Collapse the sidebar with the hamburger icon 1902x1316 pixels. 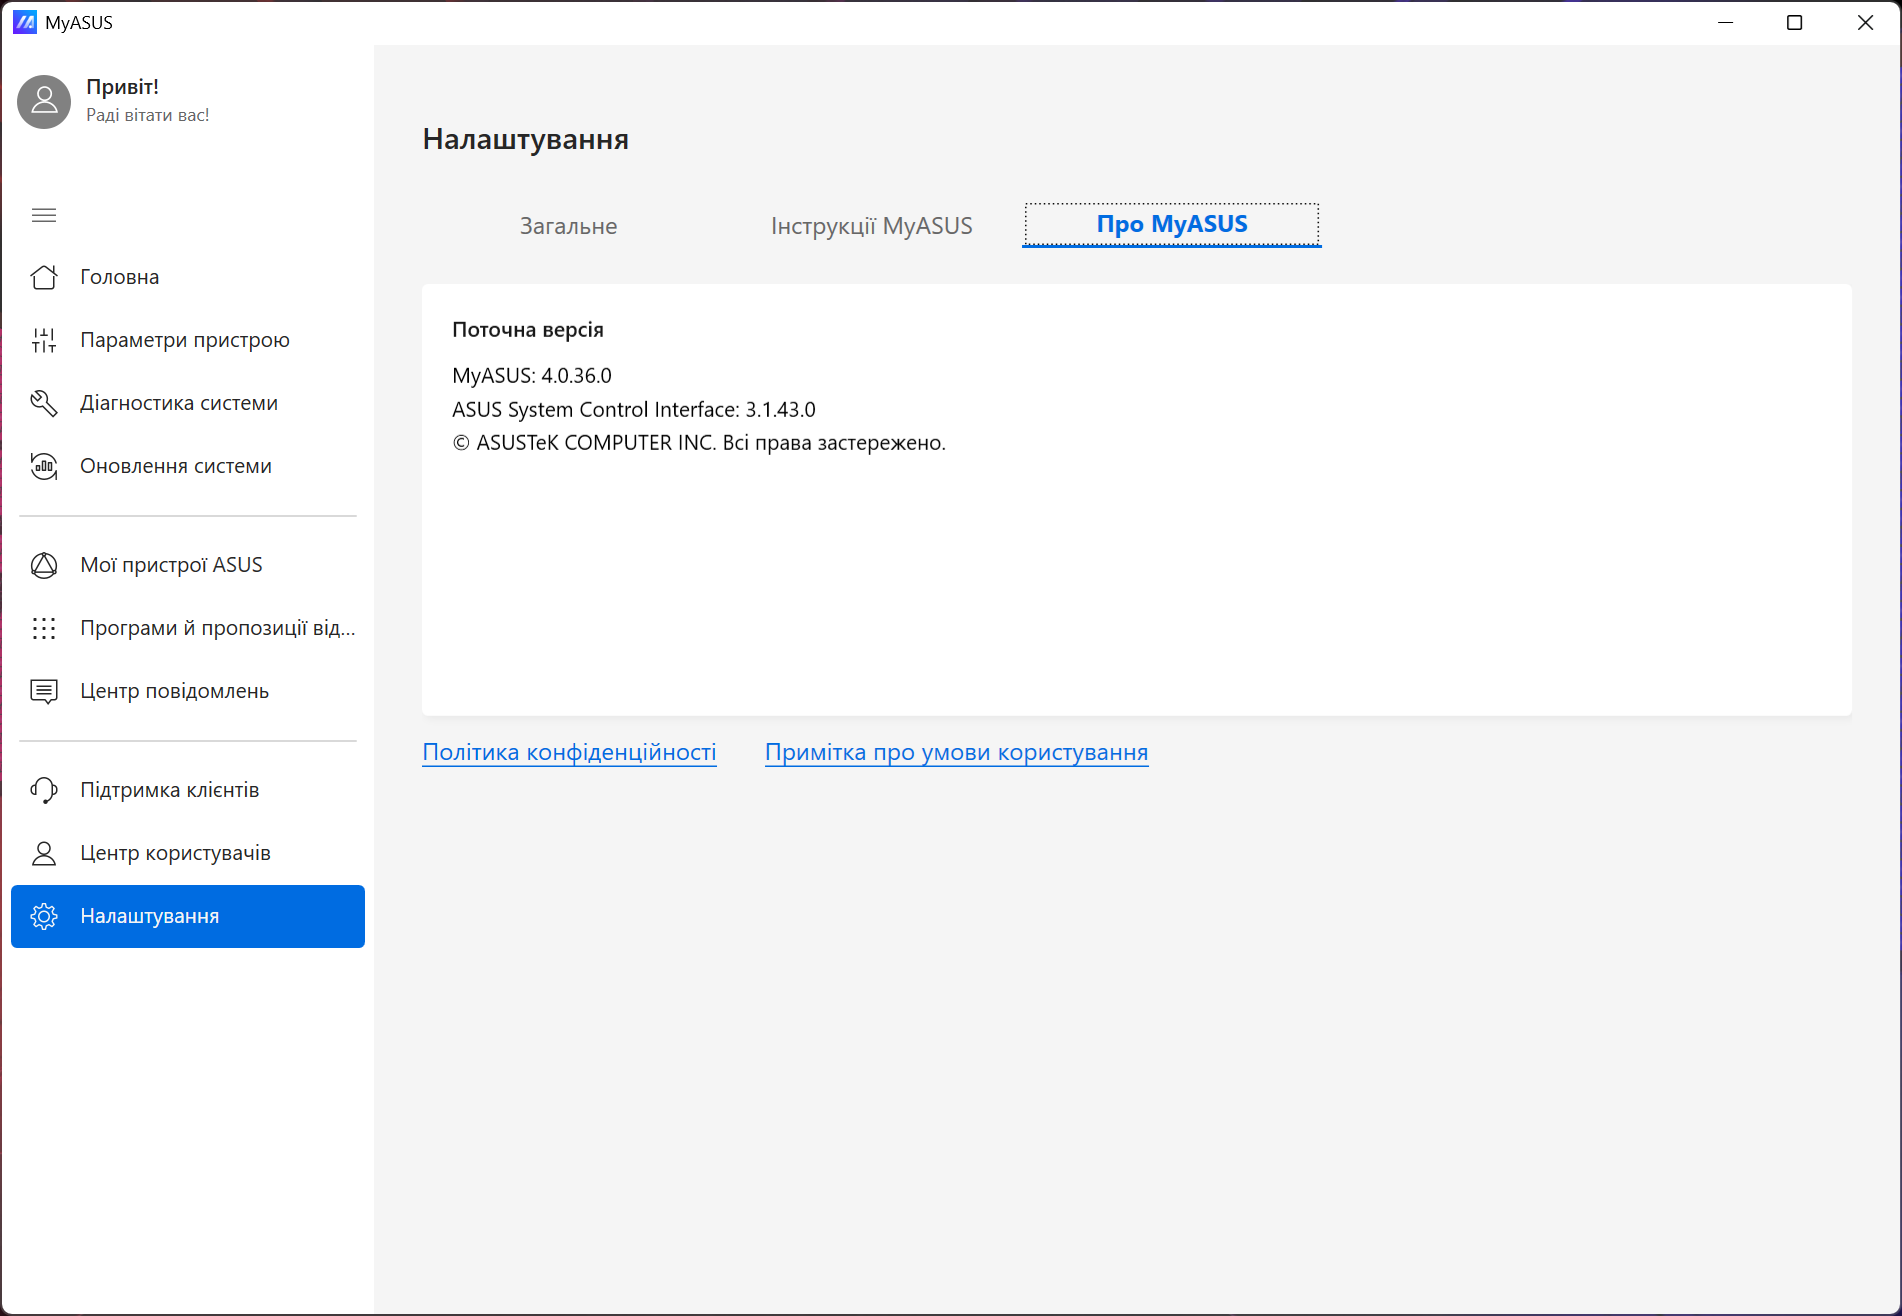point(44,215)
